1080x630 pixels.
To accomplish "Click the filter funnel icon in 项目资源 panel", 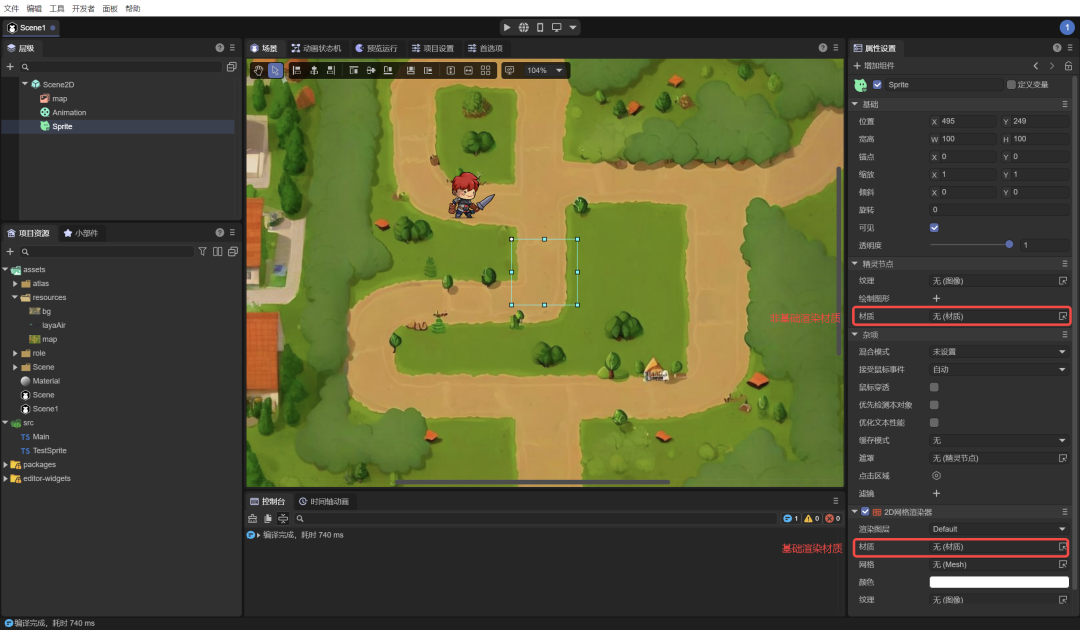I will (202, 251).
